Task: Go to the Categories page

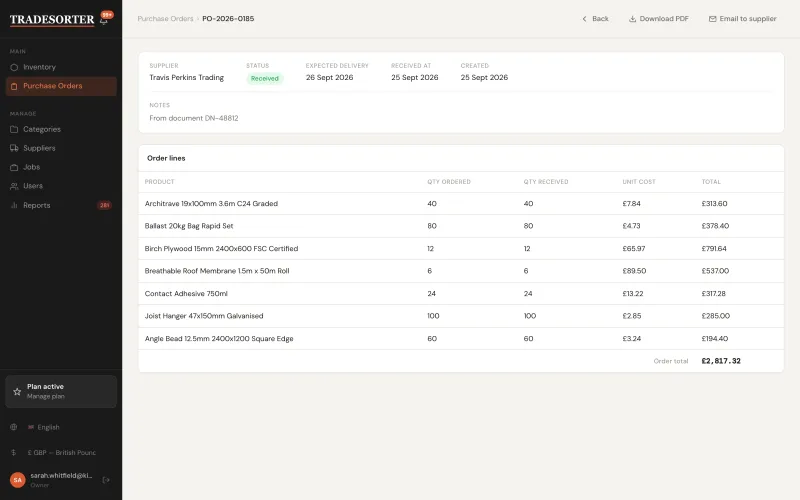Action: (x=61, y=130)
